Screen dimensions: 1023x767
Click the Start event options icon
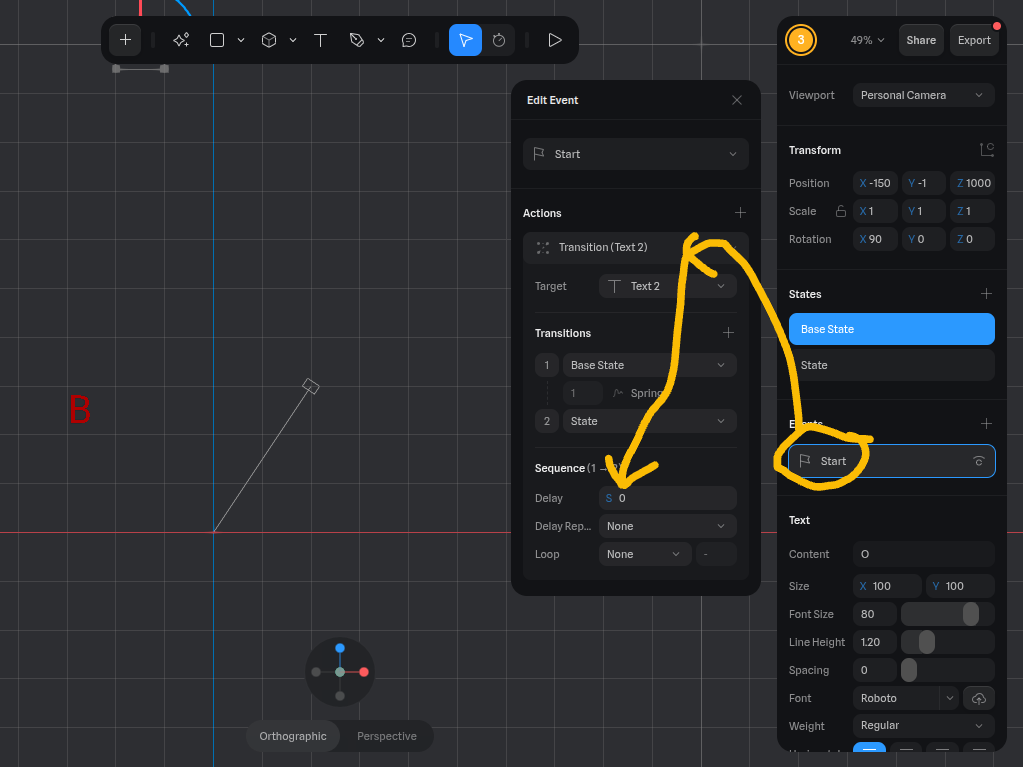point(979,461)
